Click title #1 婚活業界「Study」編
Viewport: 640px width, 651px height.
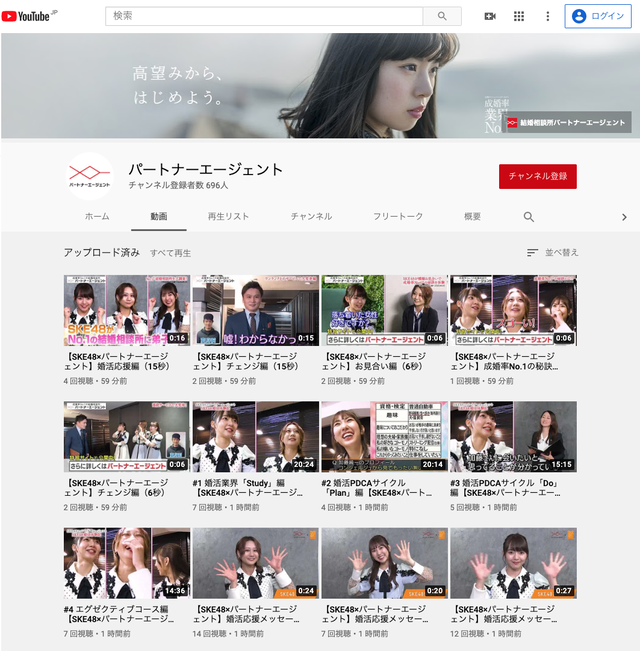click(248, 487)
